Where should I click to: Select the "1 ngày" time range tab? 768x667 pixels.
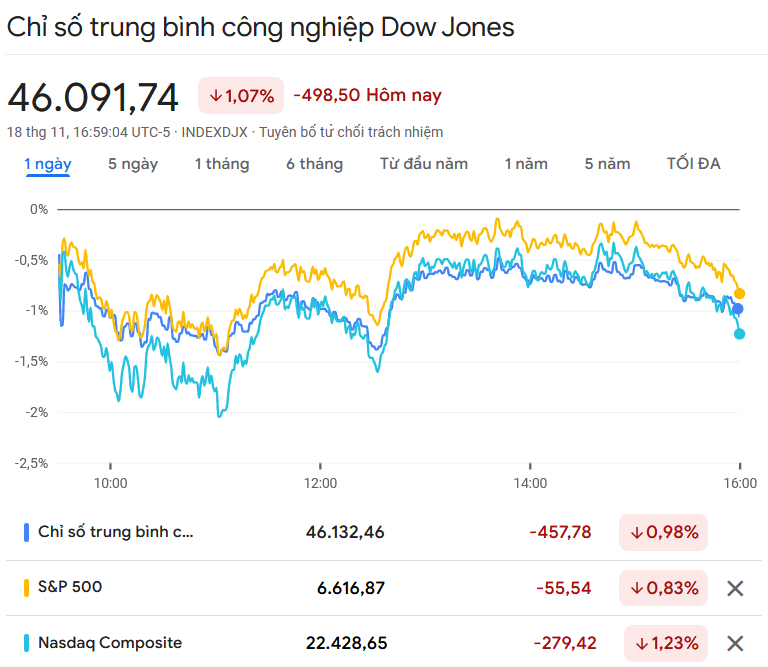48,164
